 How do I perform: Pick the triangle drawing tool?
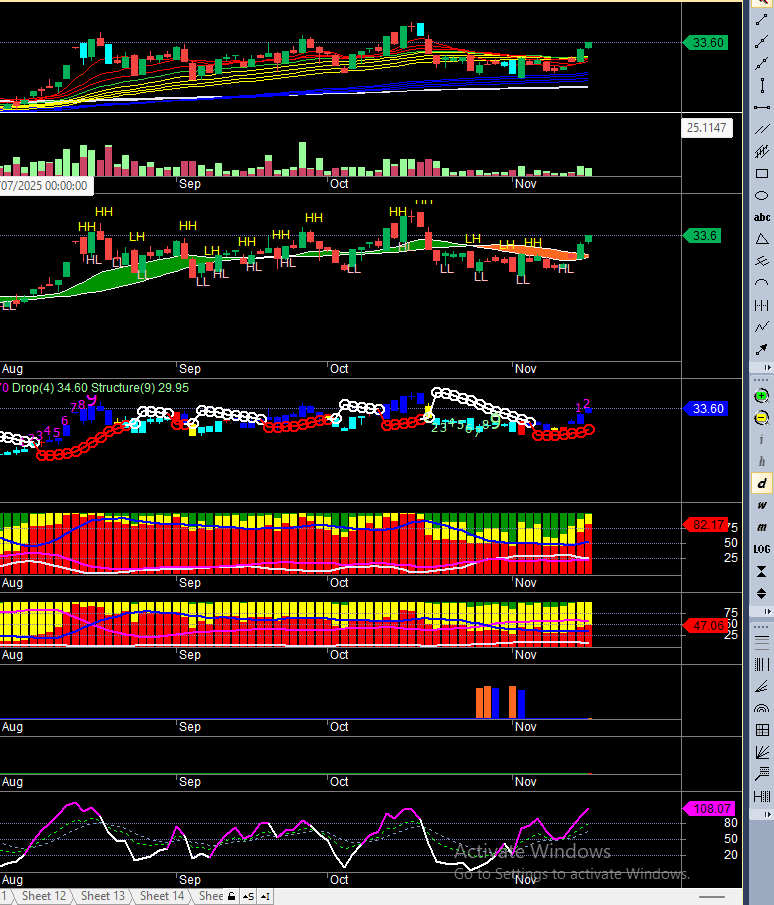coord(762,239)
